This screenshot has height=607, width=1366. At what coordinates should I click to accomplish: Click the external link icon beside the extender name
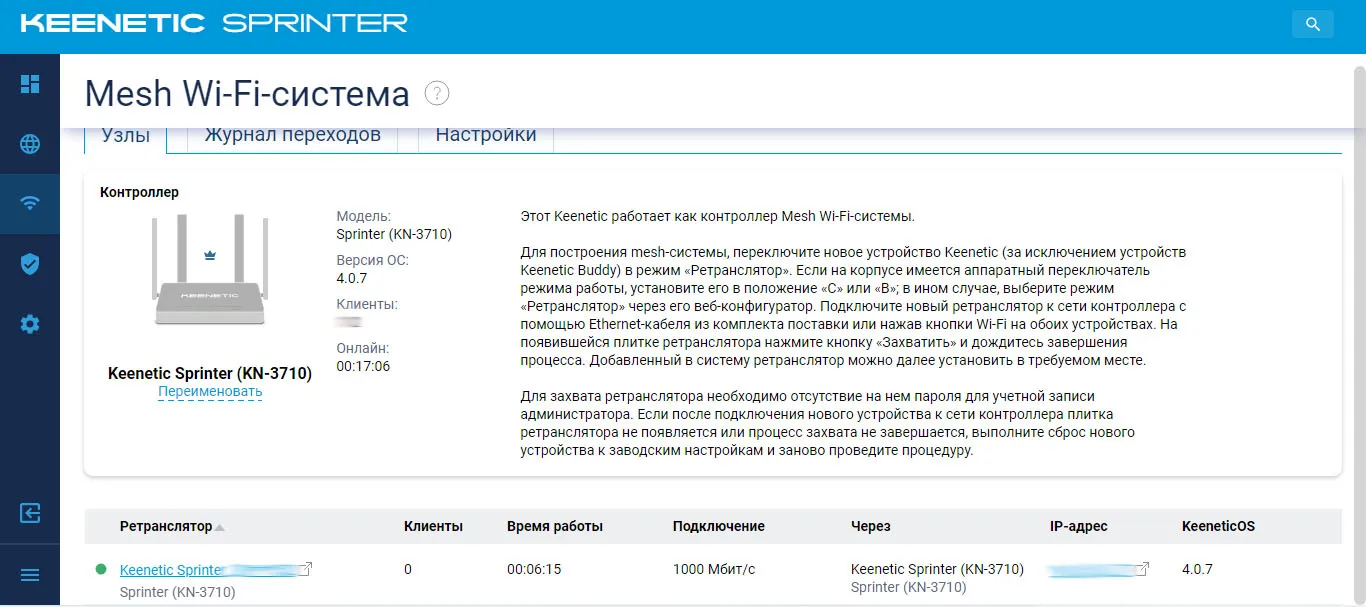pos(306,569)
